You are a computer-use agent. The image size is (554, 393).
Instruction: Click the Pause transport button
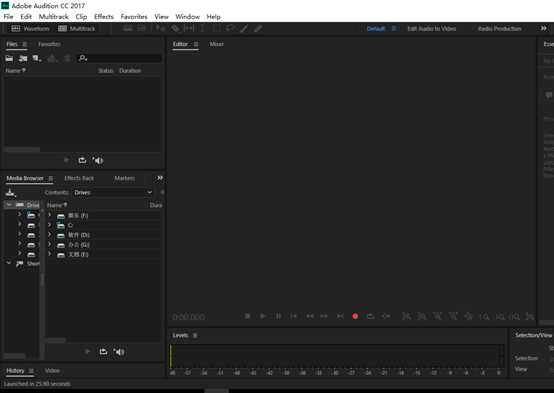[278, 316]
